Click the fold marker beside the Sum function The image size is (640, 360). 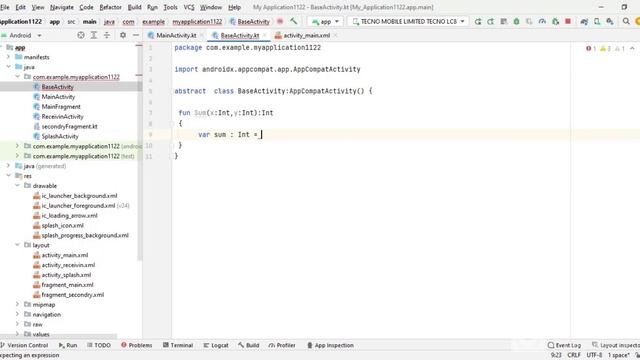click(172, 124)
